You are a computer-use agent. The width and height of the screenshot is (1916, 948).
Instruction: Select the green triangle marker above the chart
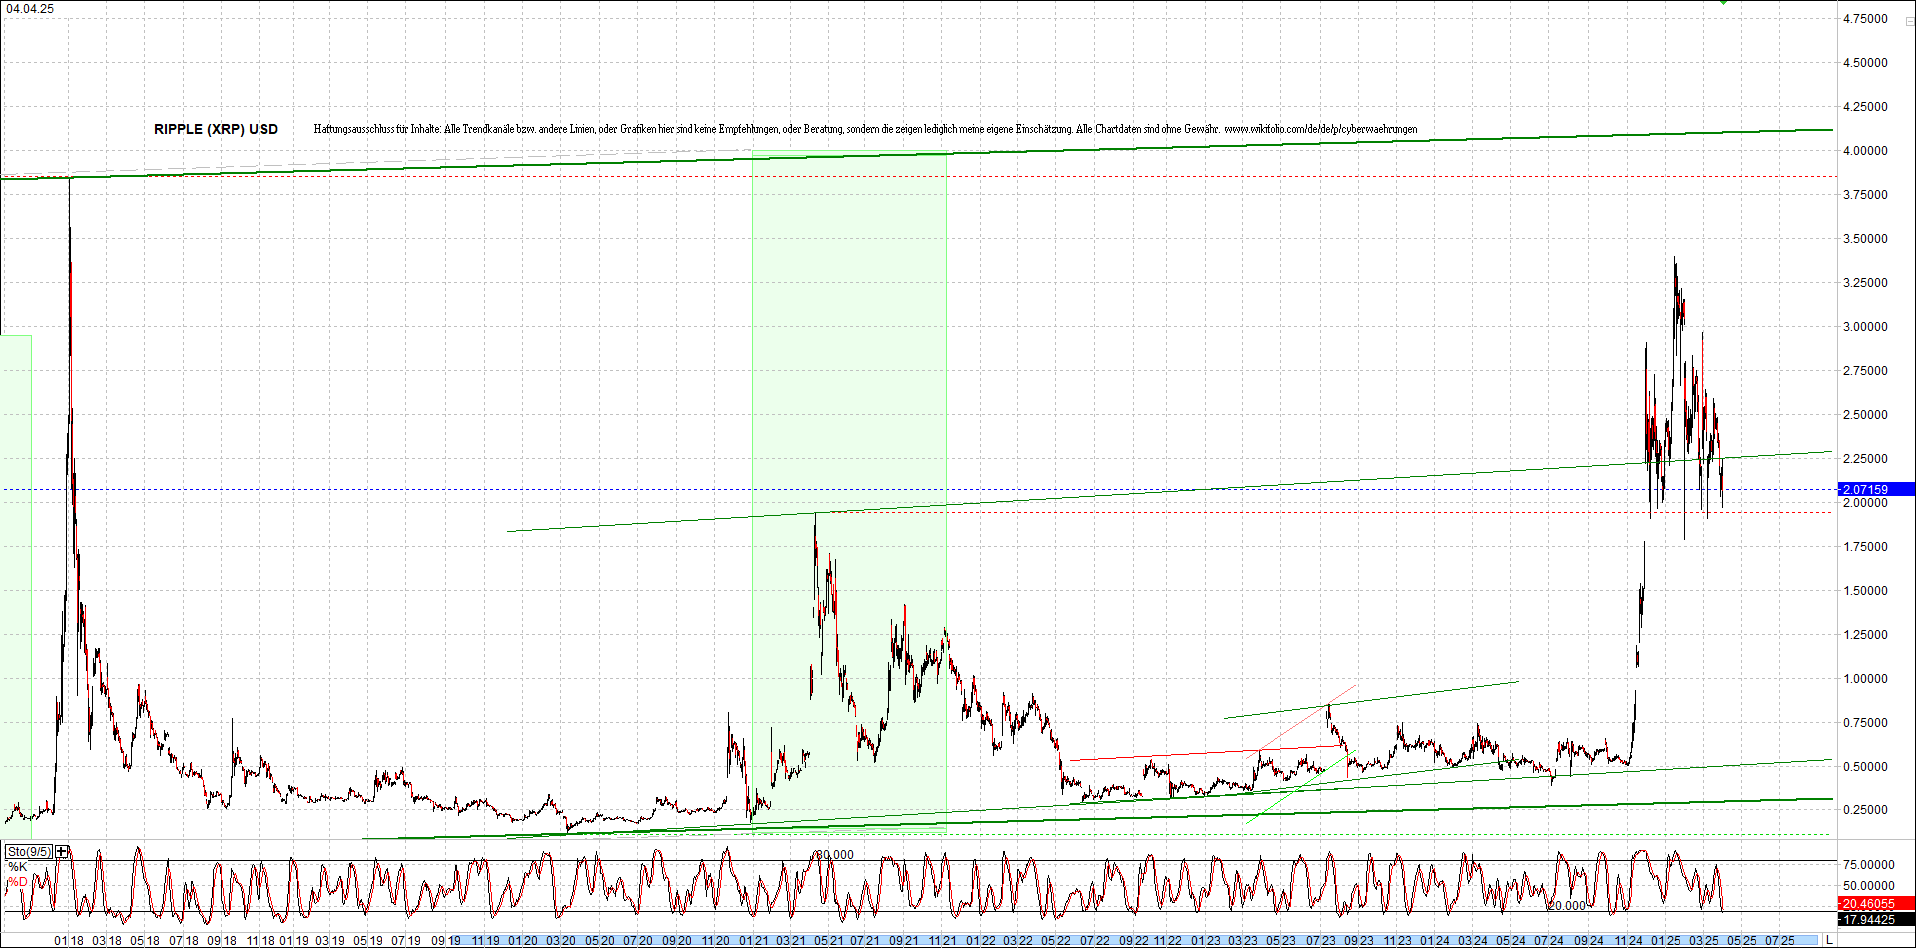pyautogui.click(x=1723, y=3)
